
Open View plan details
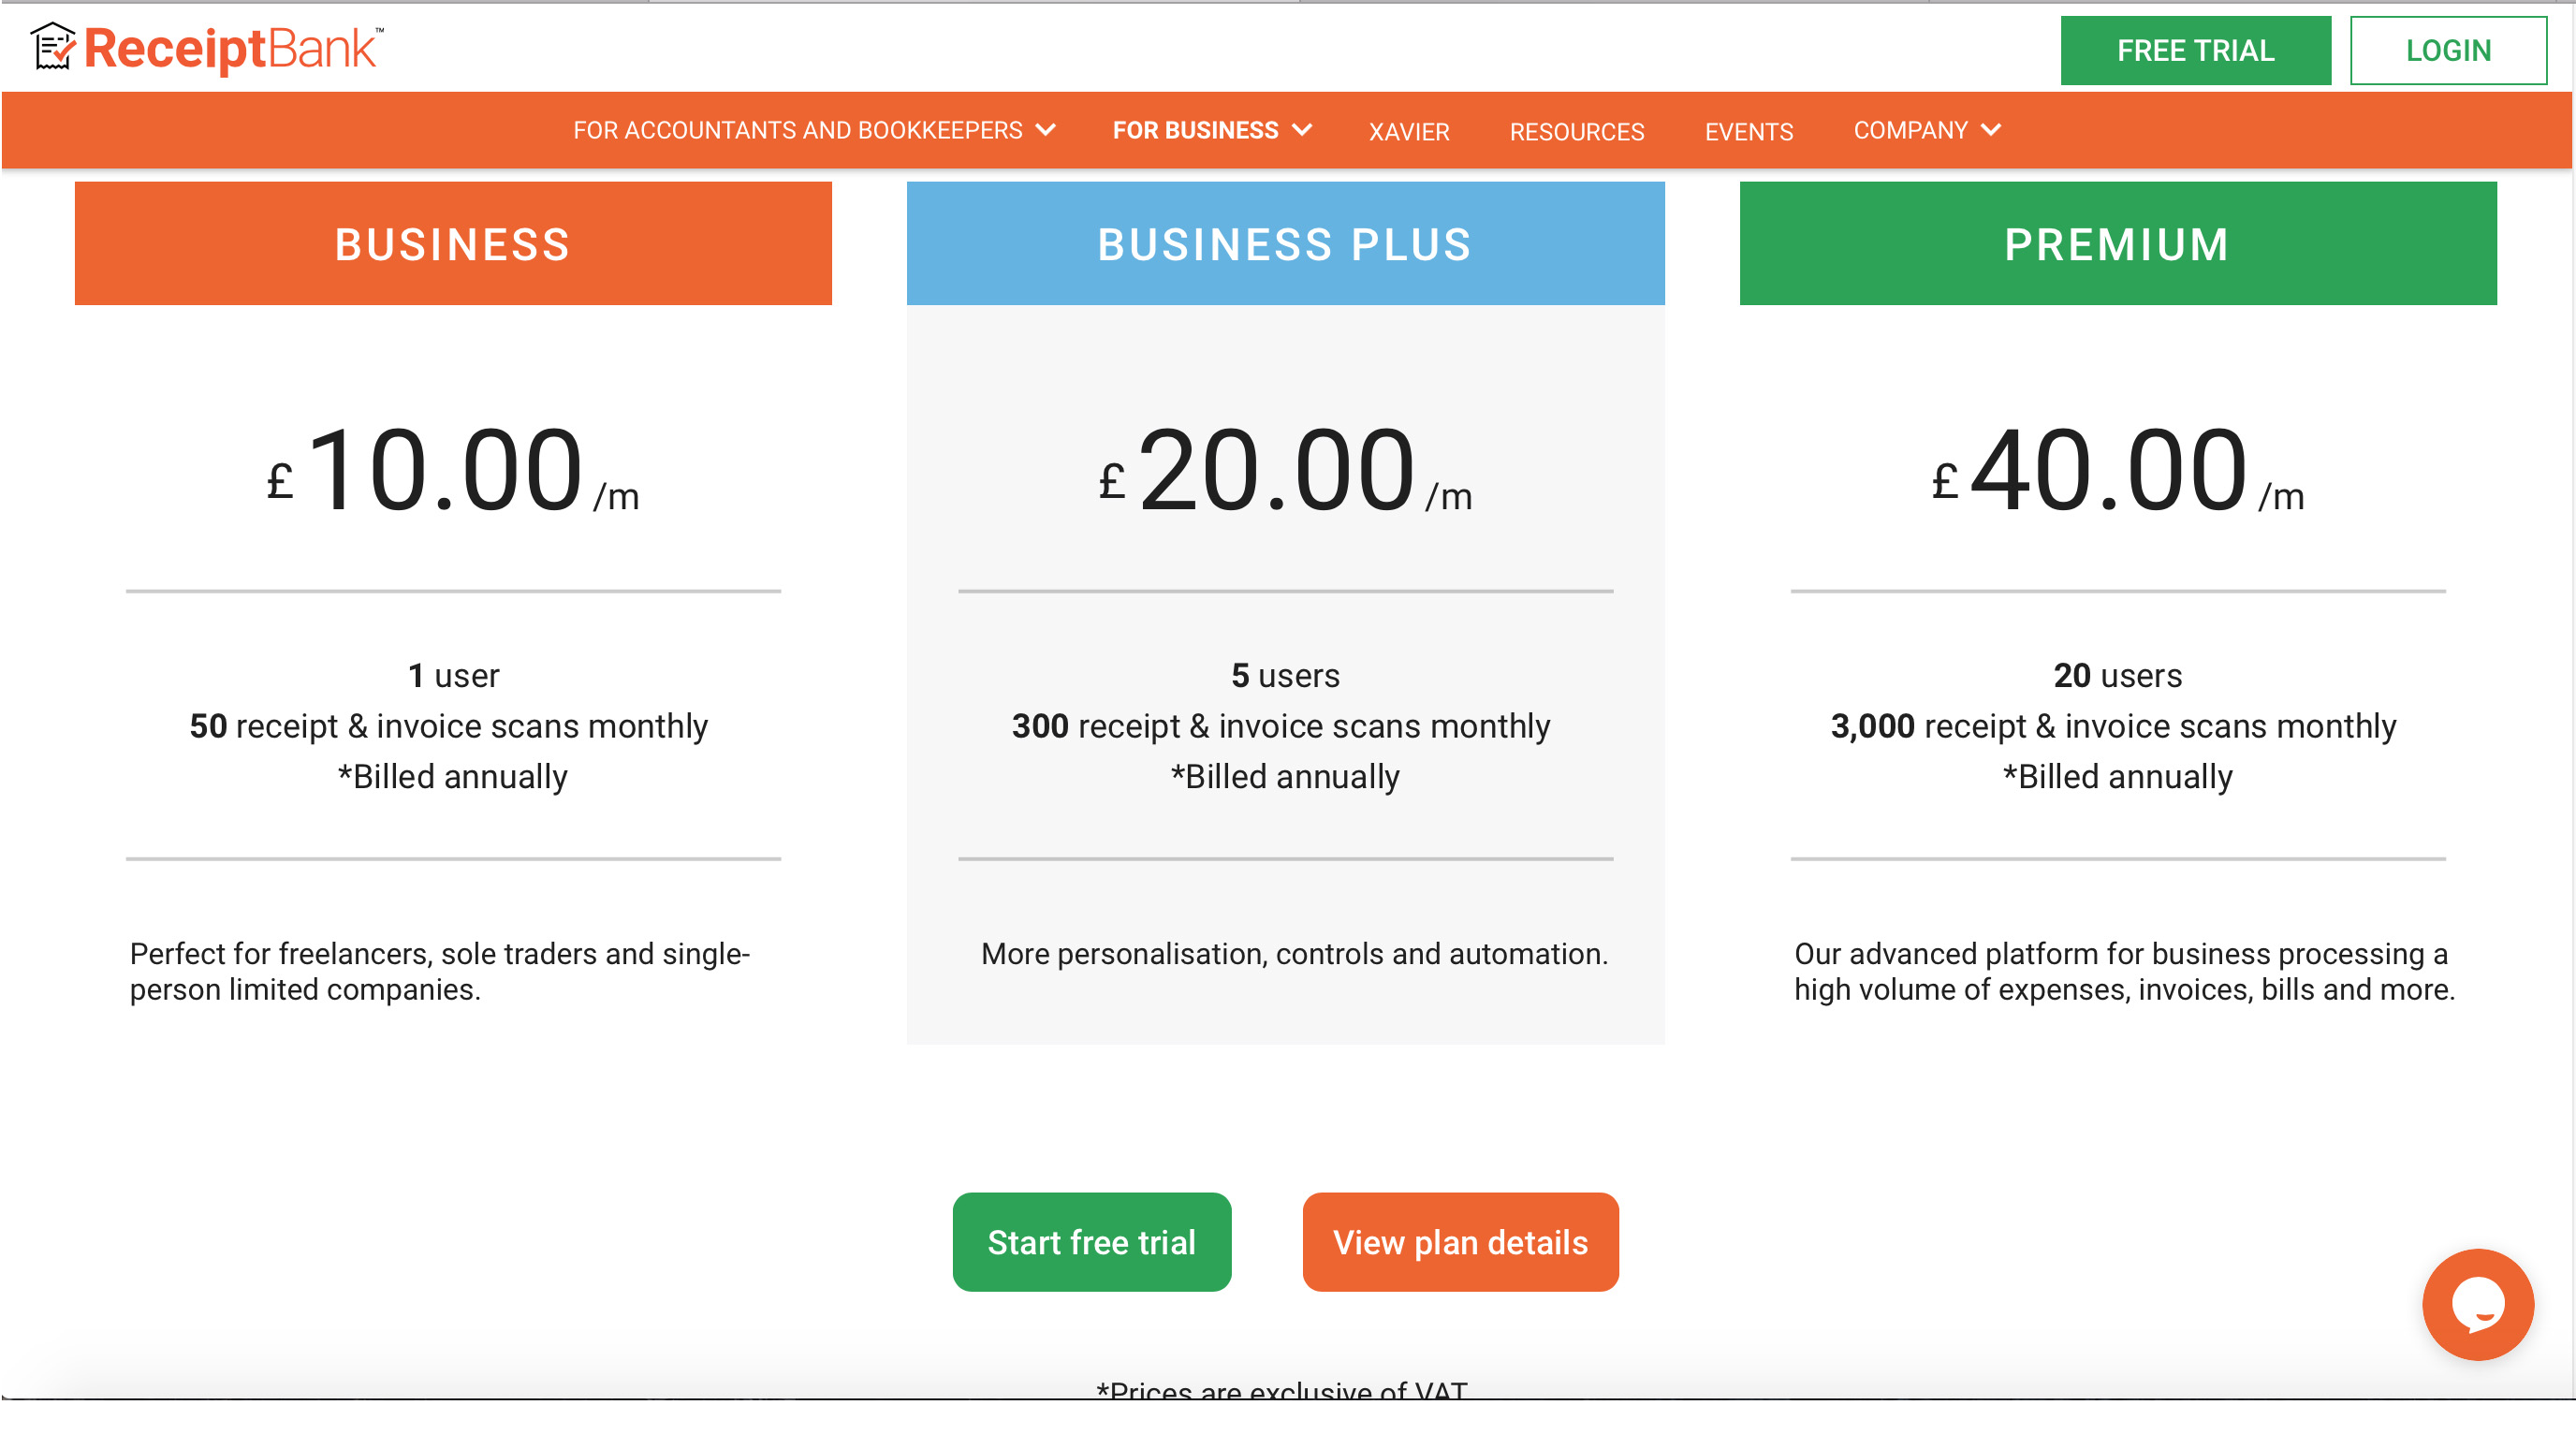coord(1460,1242)
